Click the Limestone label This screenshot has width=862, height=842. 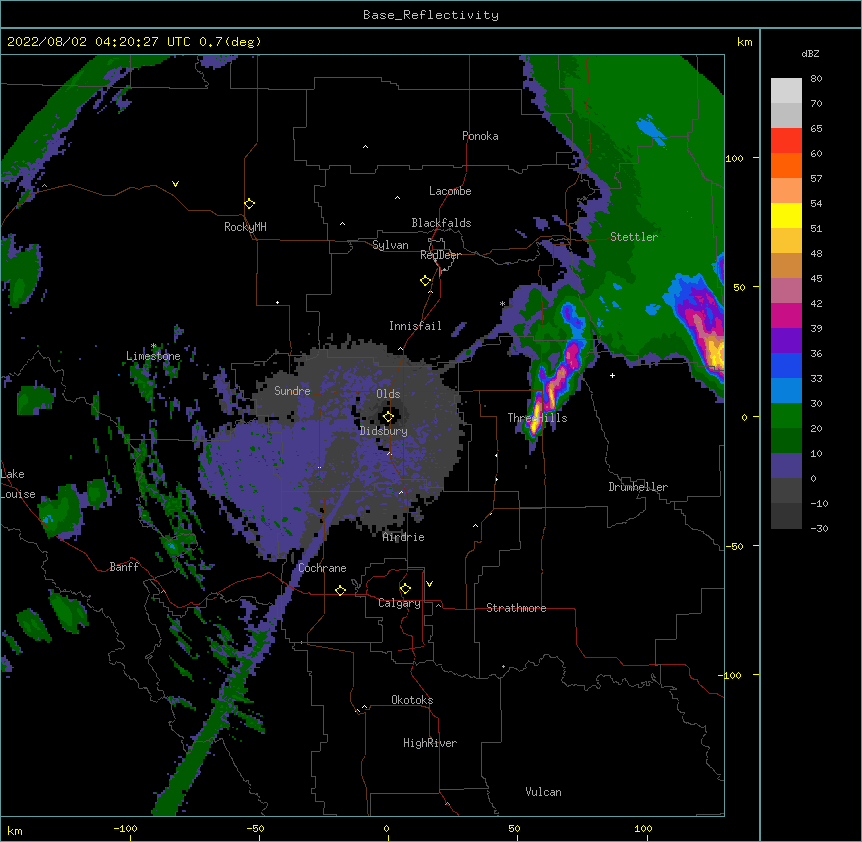click(x=153, y=356)
